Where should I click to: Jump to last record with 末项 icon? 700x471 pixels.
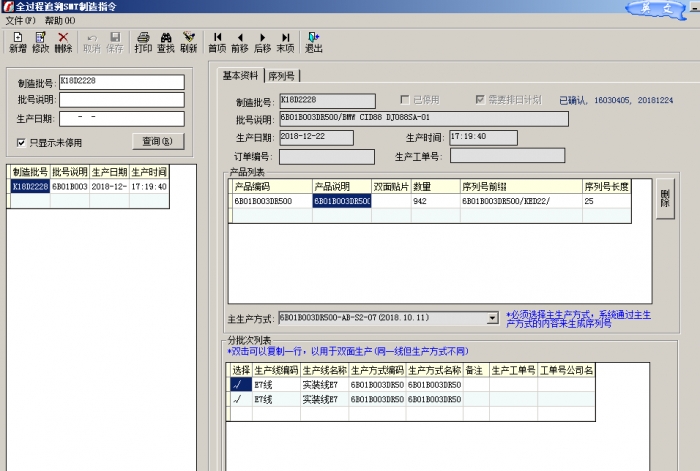tap(285, 42)
